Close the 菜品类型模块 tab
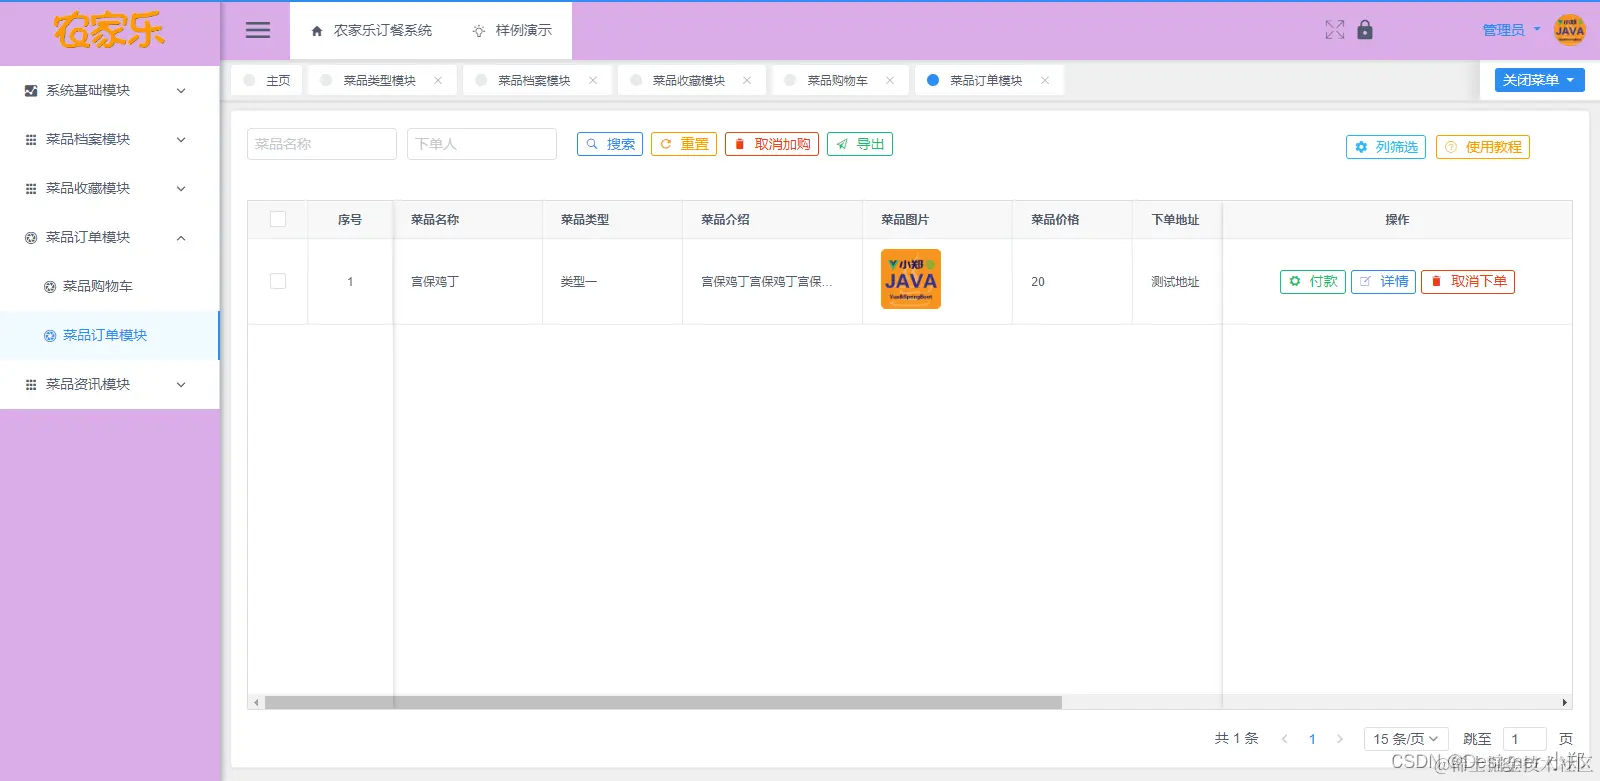The image size is (1600, 781). point(438,80)
